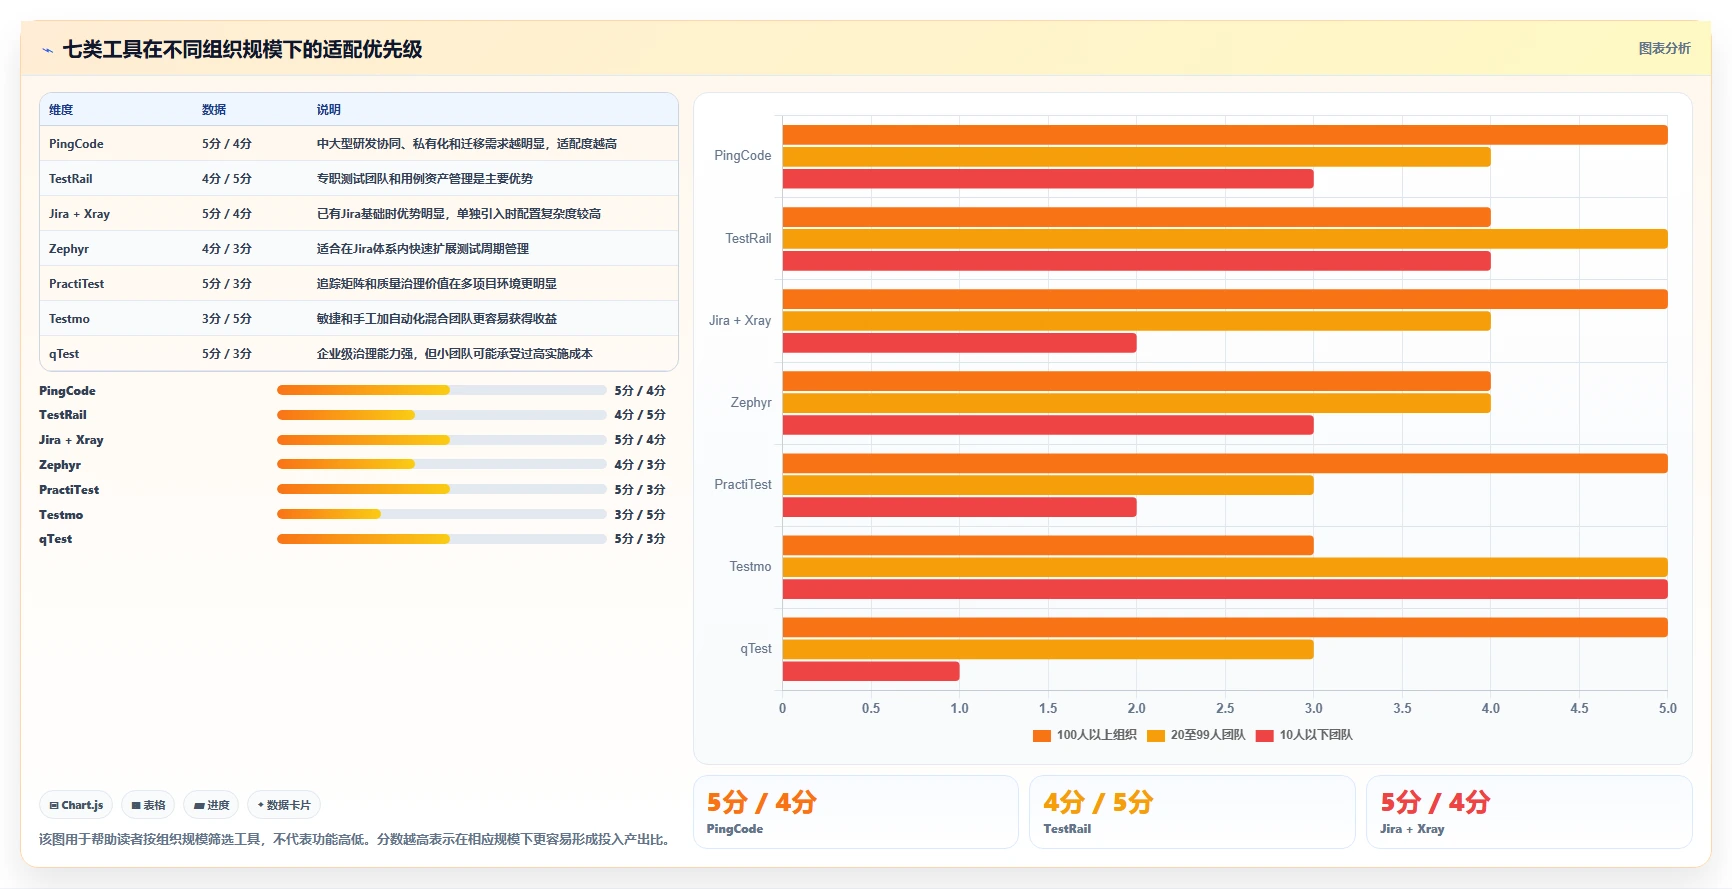Image resolution: width=1732 pixels, height=889 pixels.
Task: Toggle the 20至99人团队 legend swatch
Action: pyautogui.click(x=1156, y=735)
